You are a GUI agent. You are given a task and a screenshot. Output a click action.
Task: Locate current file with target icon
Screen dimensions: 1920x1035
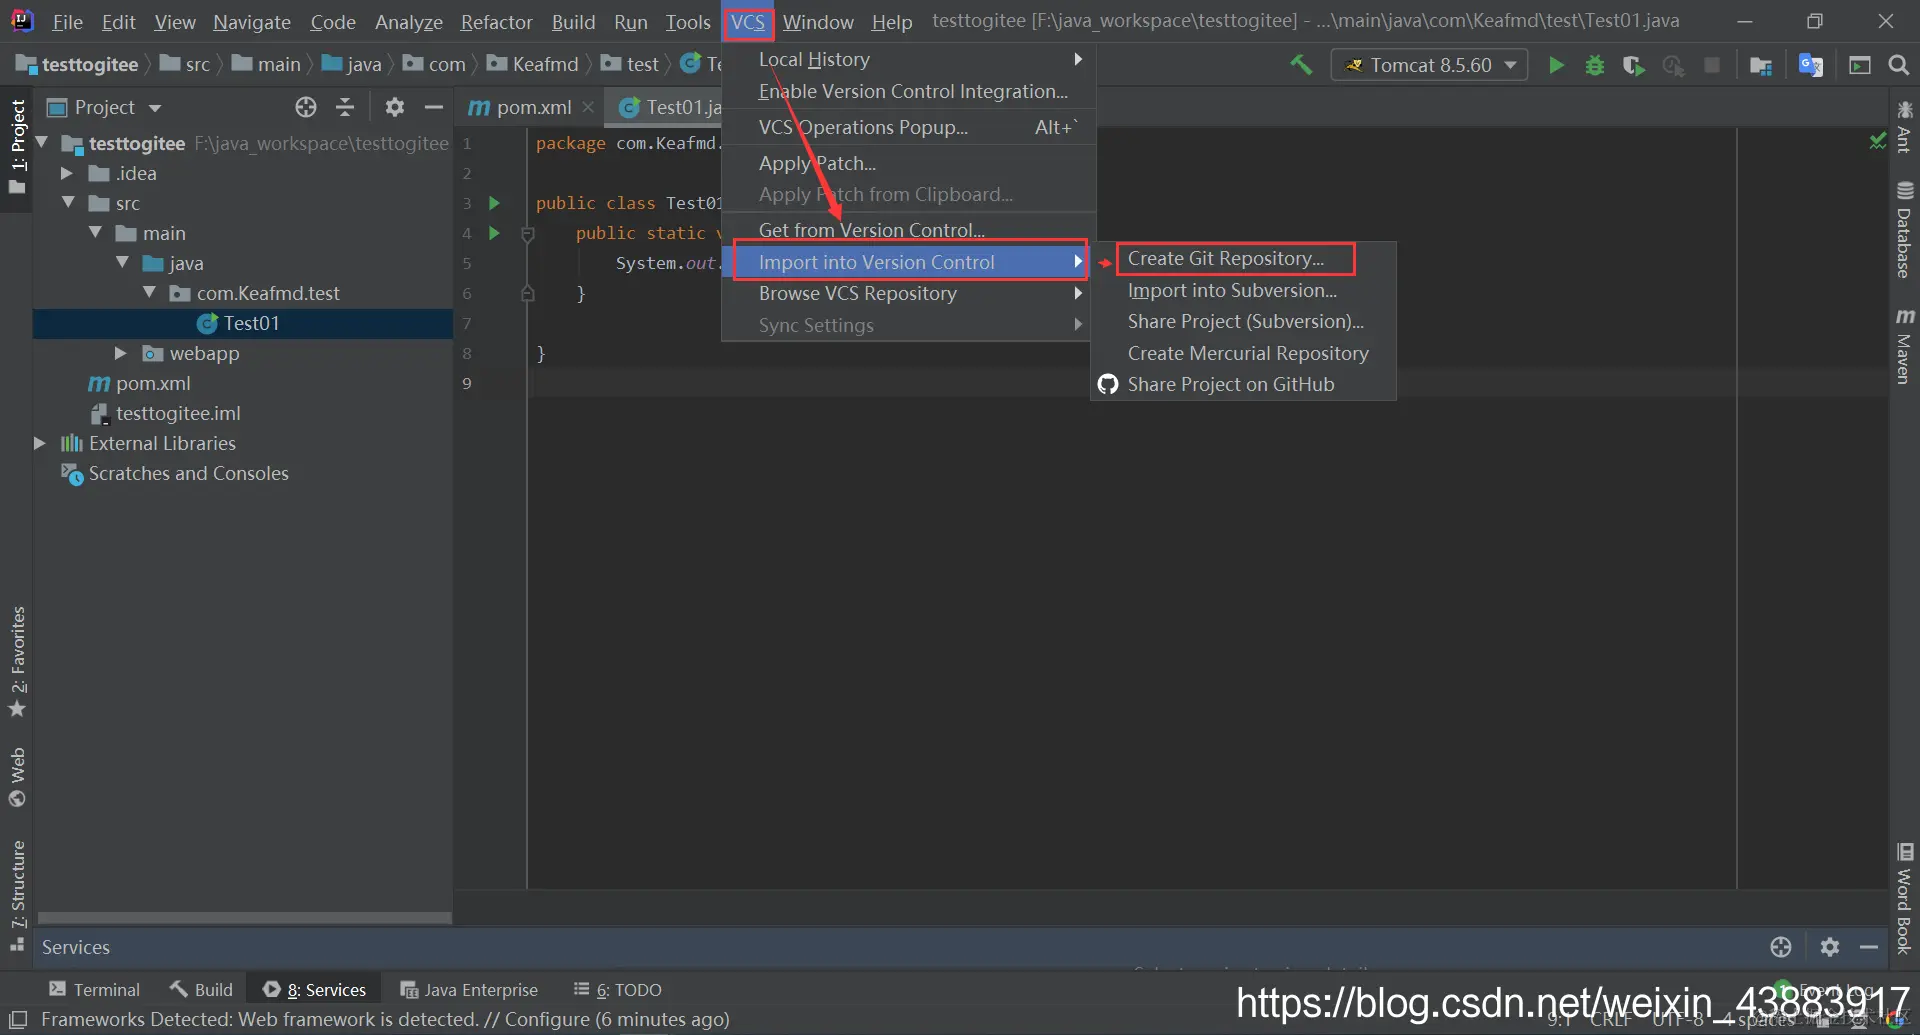(306, 107)
